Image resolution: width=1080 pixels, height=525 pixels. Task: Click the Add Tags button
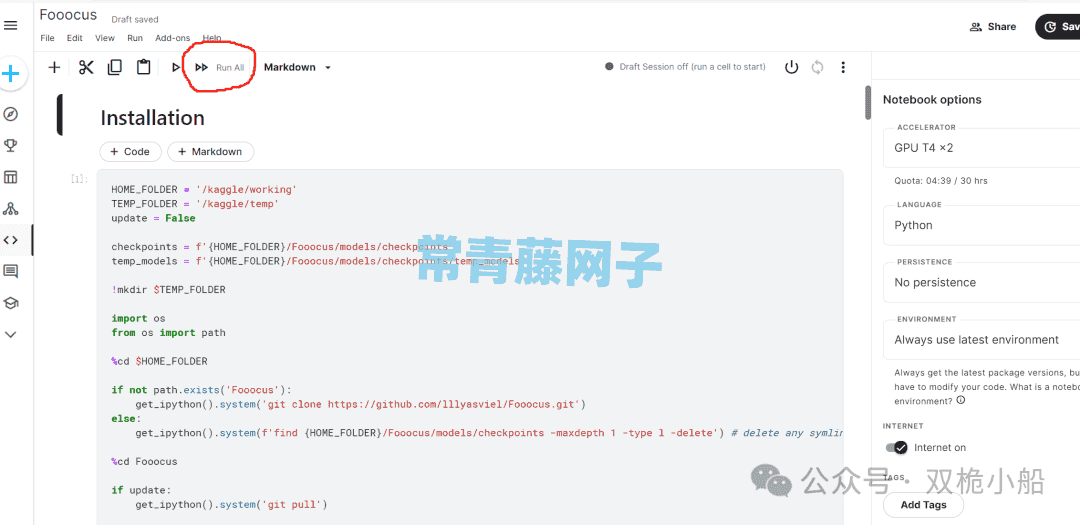[x=924, y=505]
